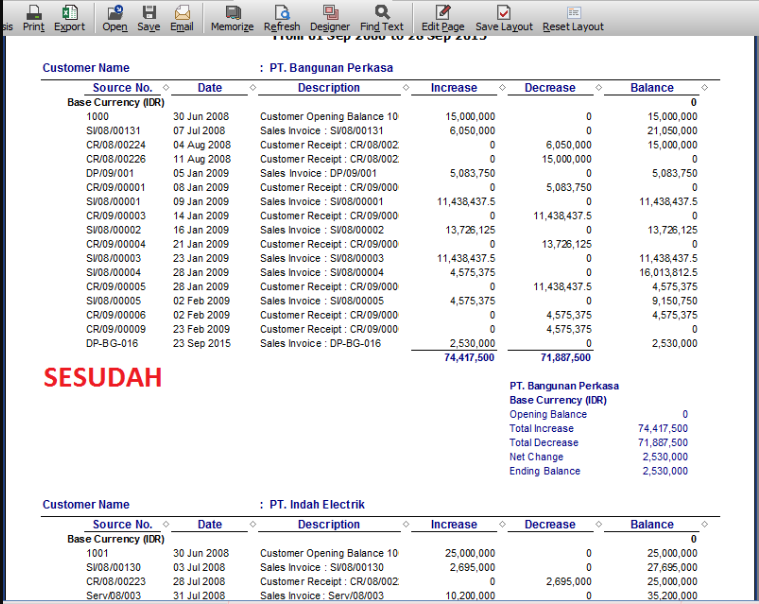The width and height of the screenshot is (759, 604).
Task: Click Ending Balance summary line
Action: pos(598,471)
